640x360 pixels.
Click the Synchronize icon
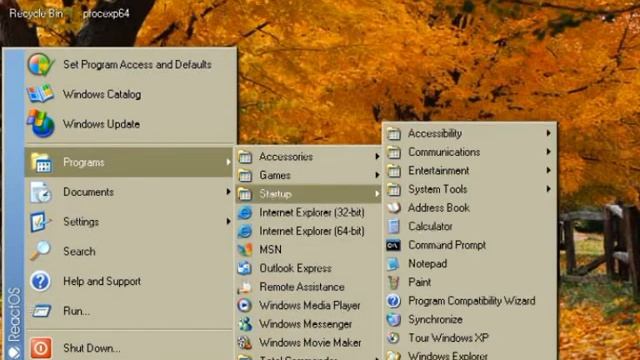click(x=393, y=320)
